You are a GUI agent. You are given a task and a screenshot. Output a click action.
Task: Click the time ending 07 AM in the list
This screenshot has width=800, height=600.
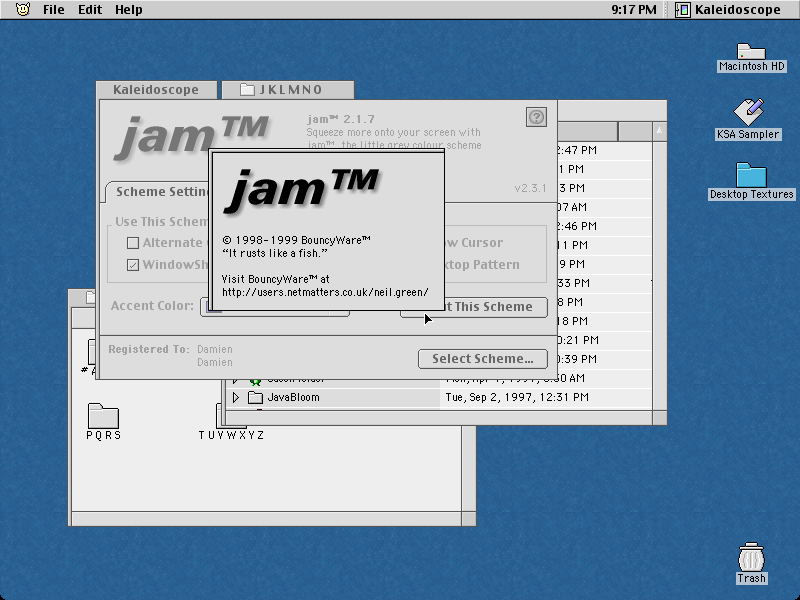[571, 207]
